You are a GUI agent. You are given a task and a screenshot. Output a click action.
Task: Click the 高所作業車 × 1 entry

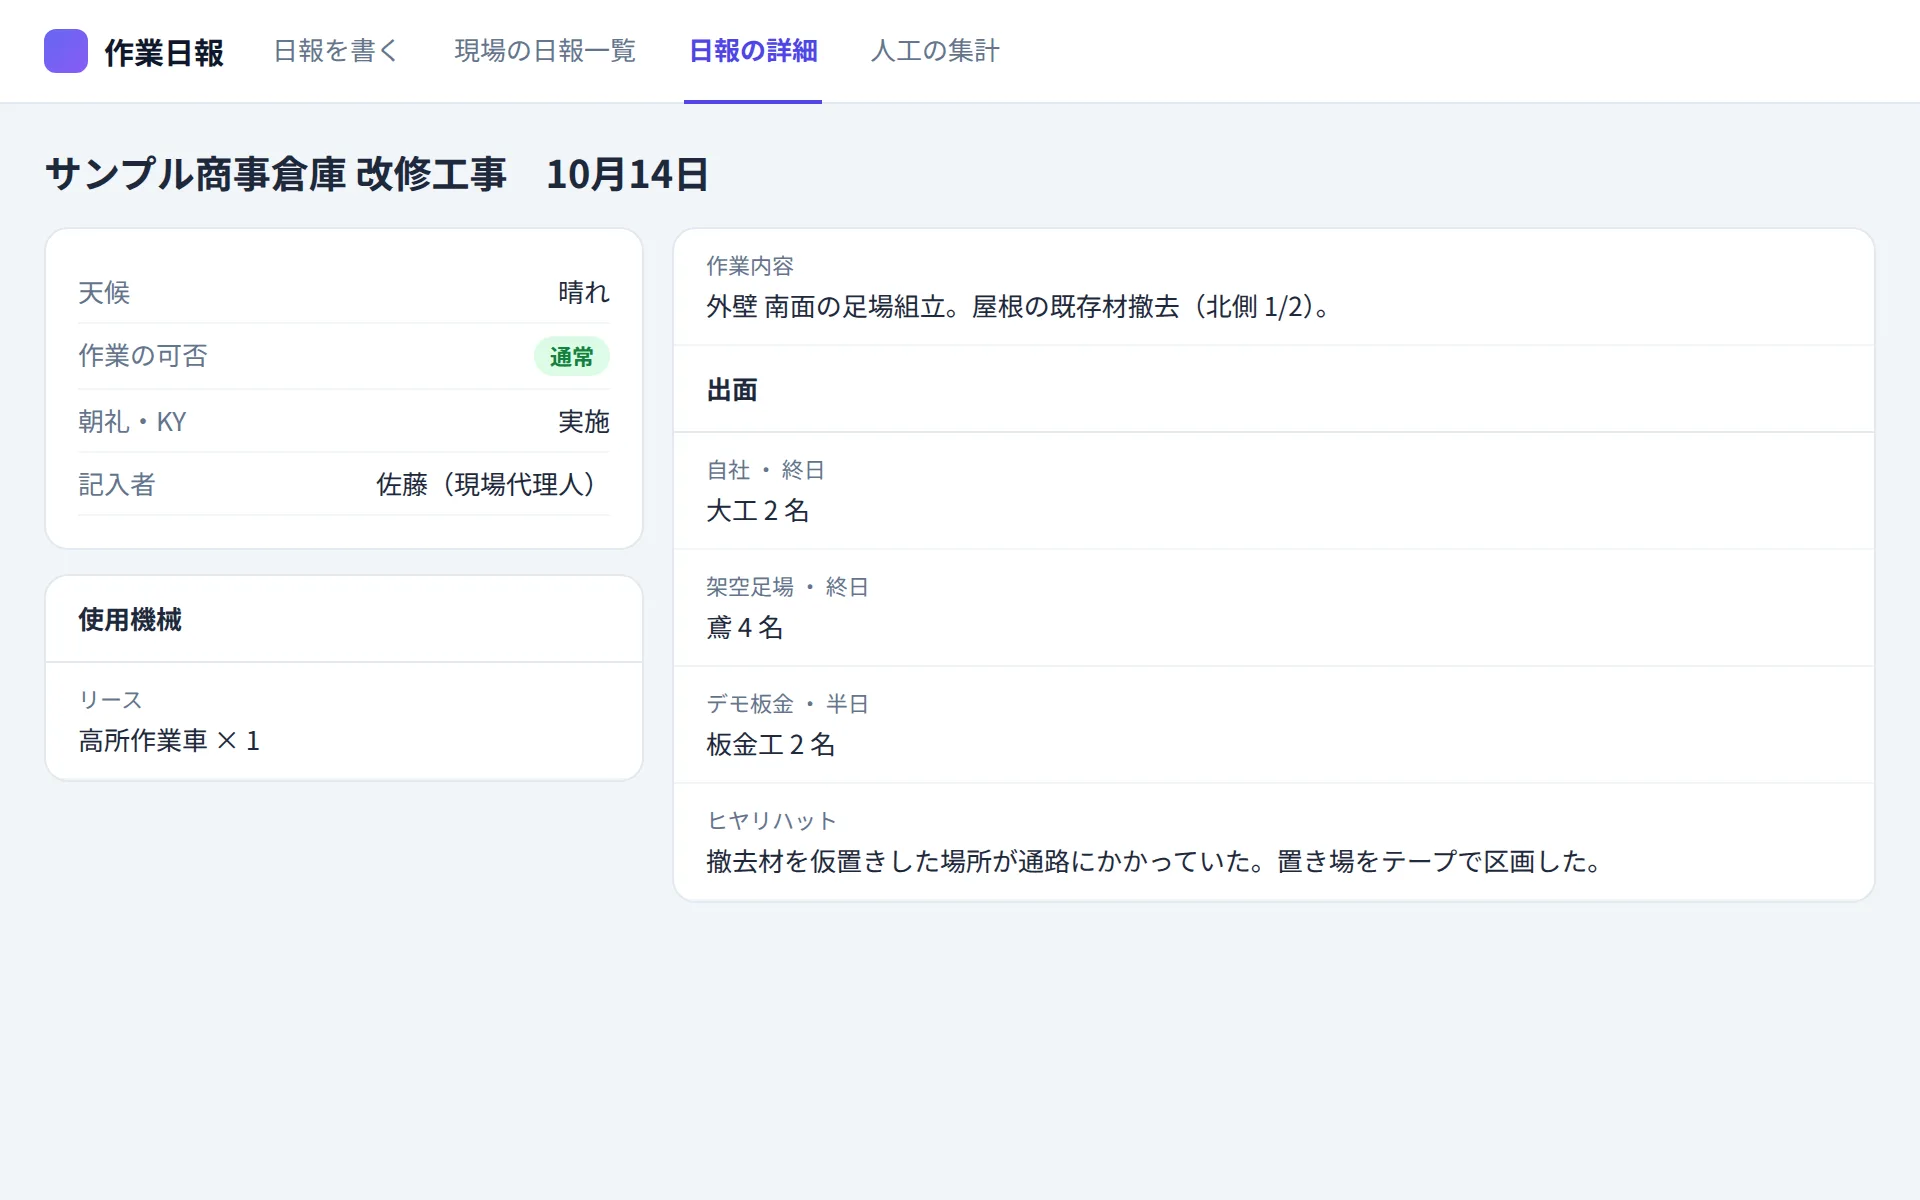(169, 741)
